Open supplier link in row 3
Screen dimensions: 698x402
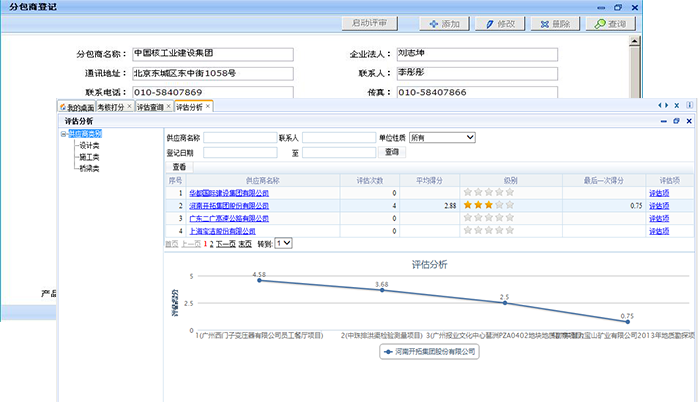click(229, 219)
